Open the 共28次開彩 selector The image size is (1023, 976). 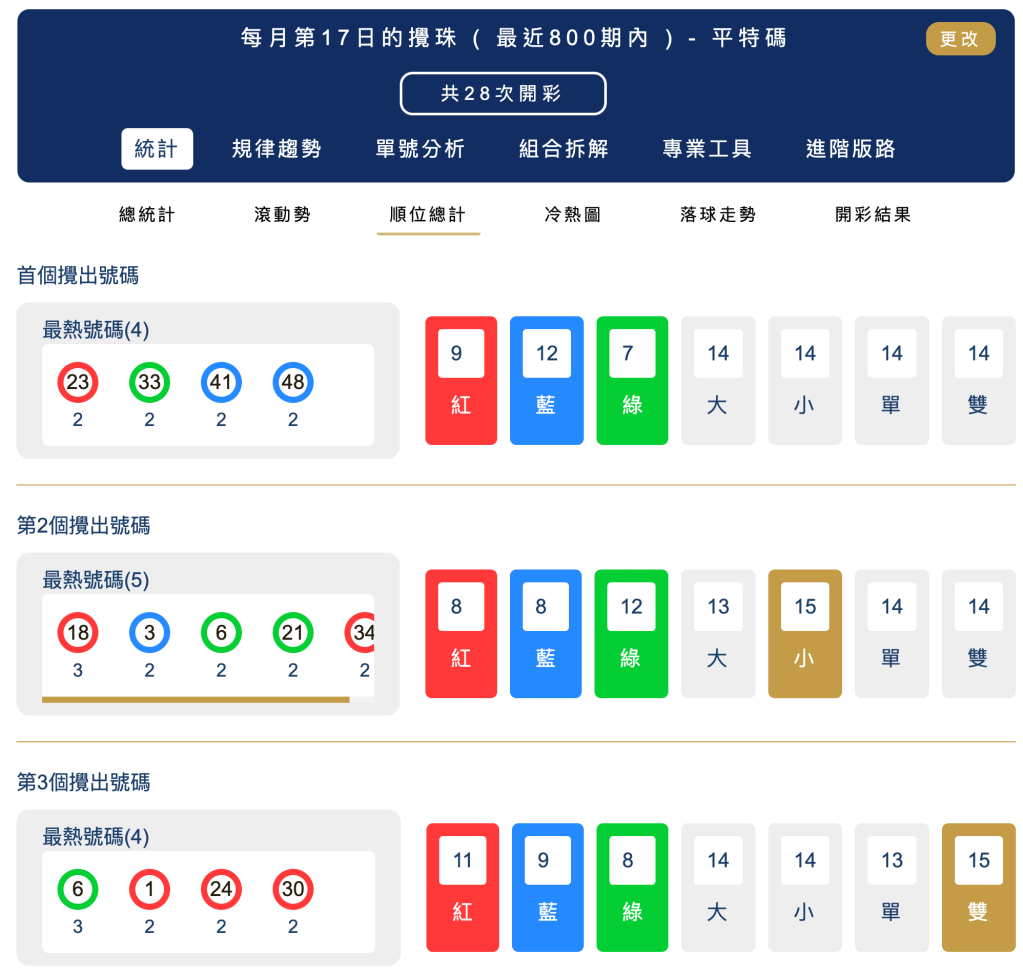point(503,93)
